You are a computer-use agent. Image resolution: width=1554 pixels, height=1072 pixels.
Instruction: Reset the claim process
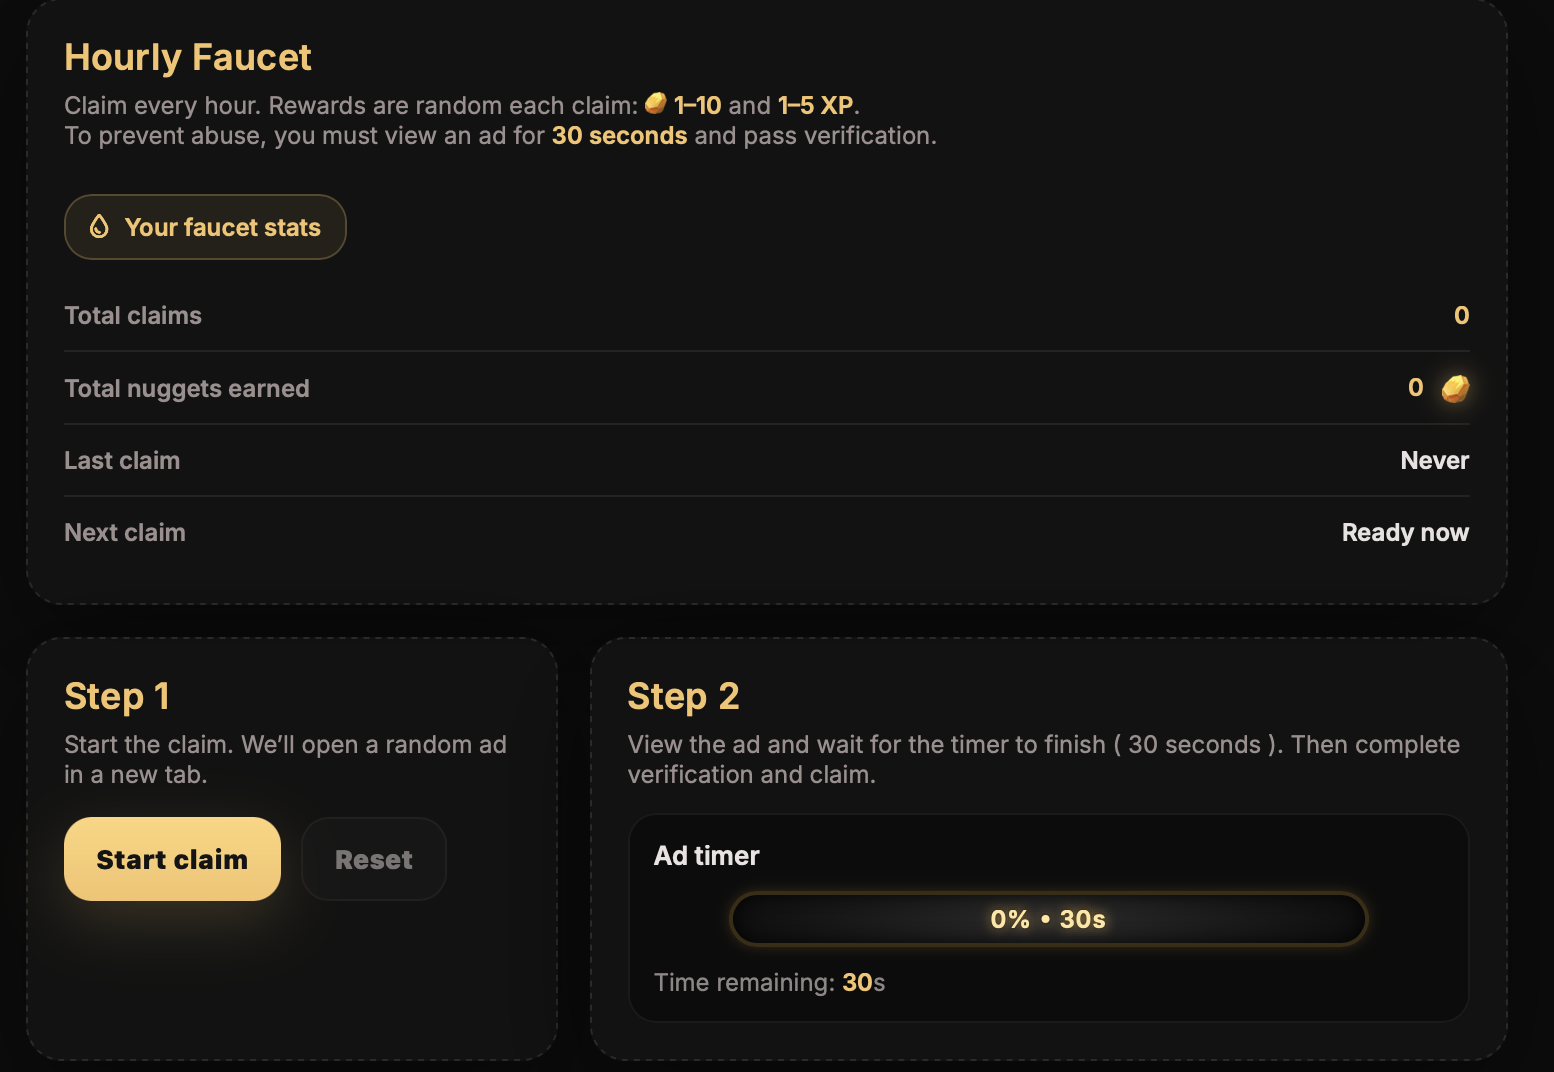[x=374, y=859]
